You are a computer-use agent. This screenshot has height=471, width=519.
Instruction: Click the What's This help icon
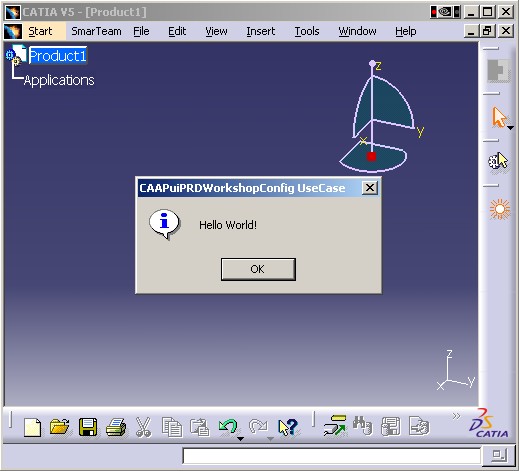click(x=288, y=427)
